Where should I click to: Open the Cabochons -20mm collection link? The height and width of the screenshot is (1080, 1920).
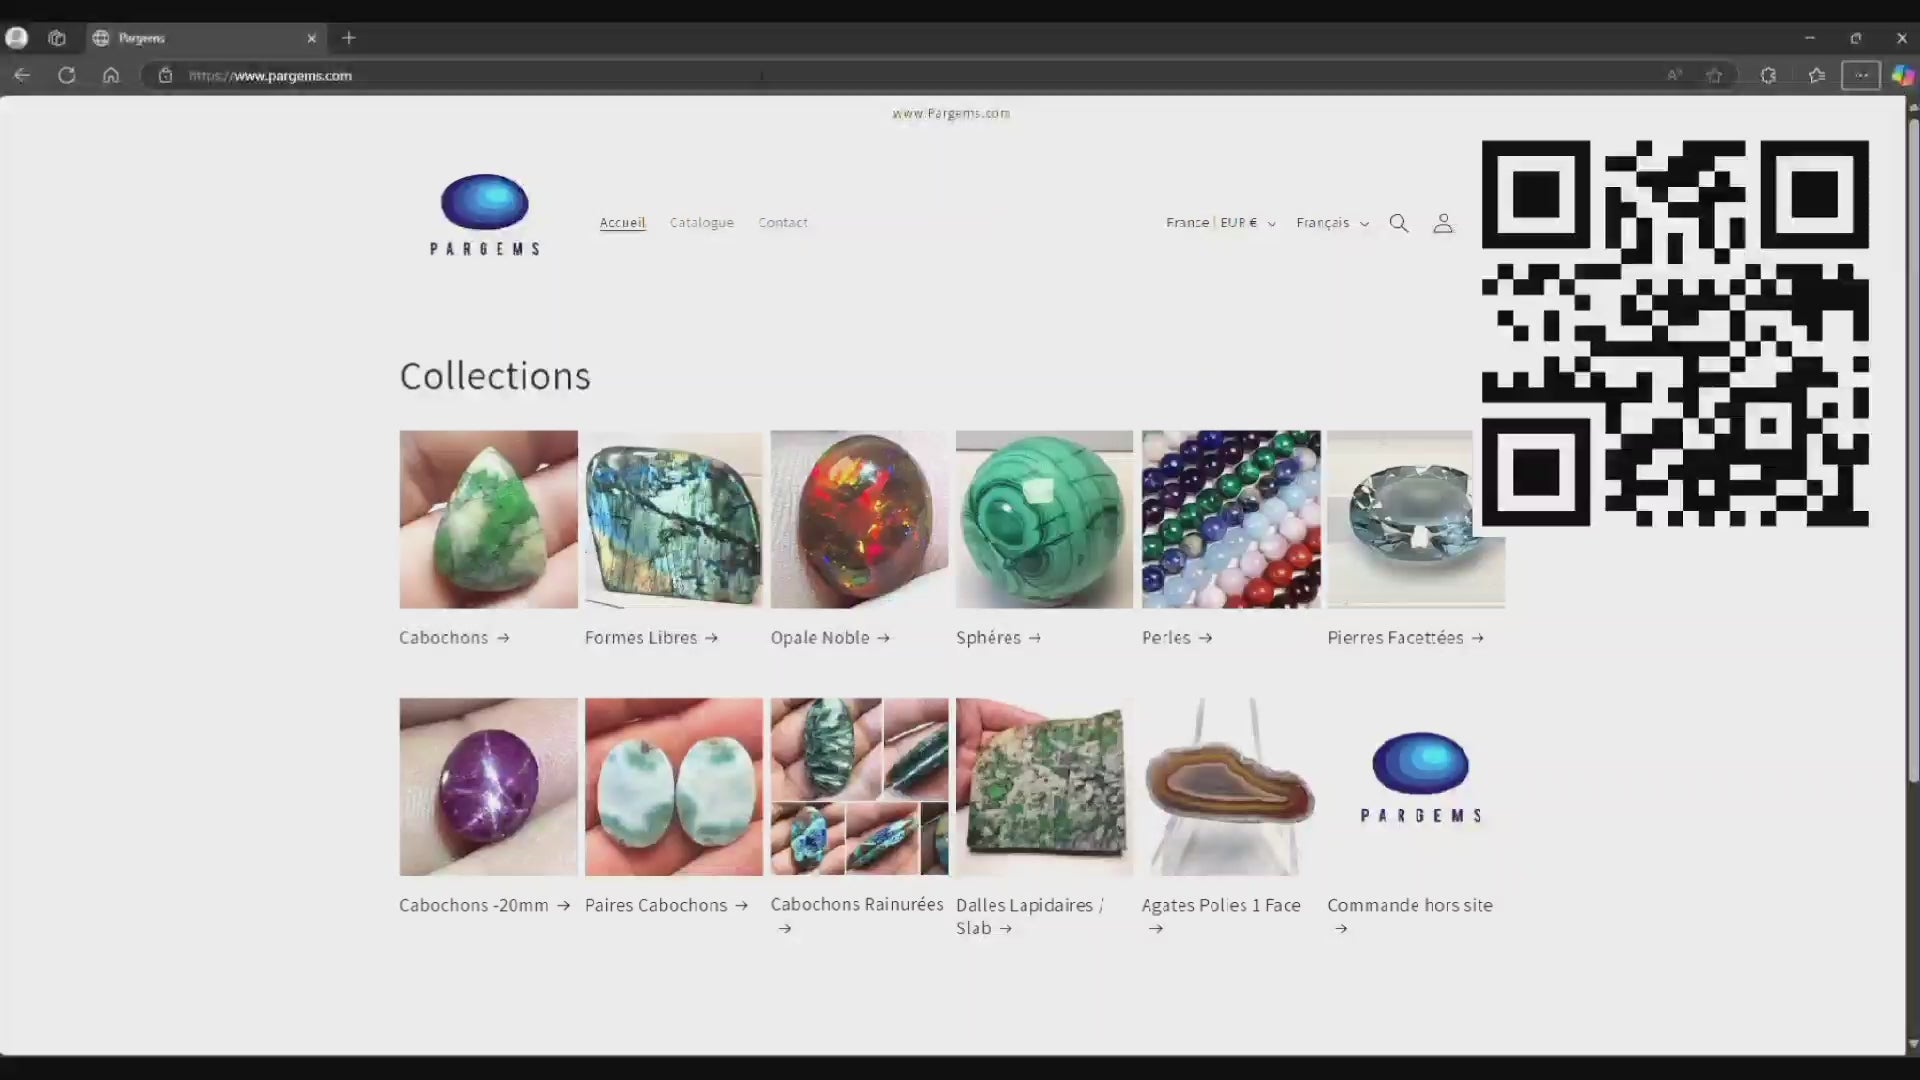pyautogui.click(x=484, y=905)
